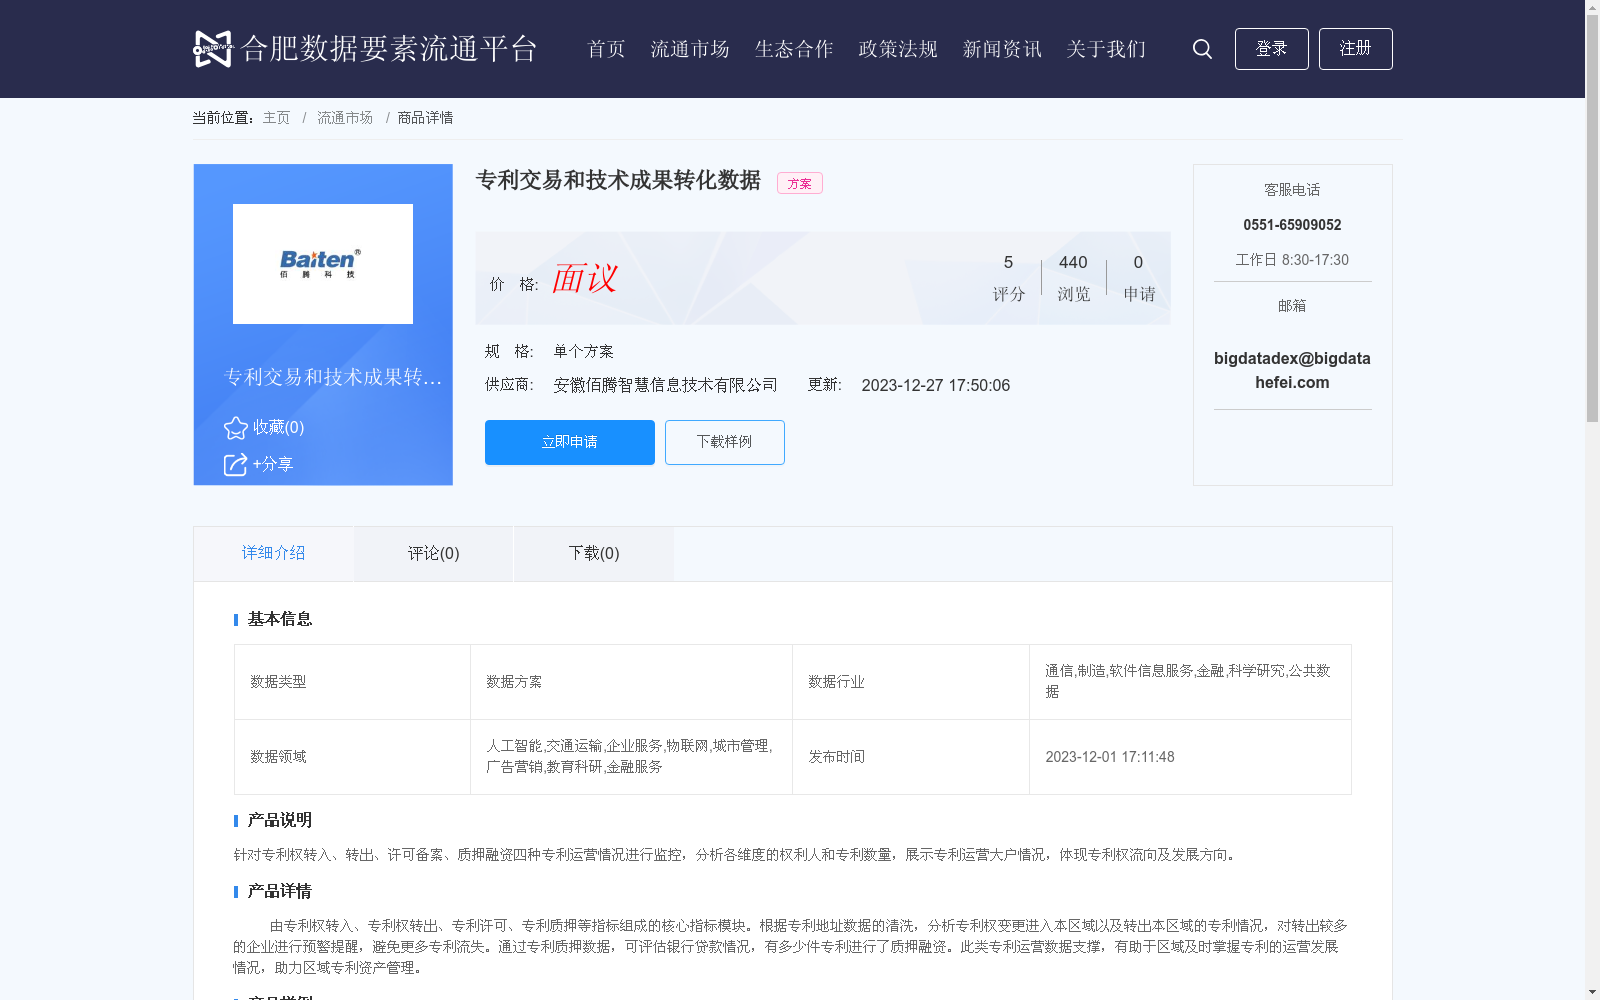Click the 基本信息 section heading
Image resolution: width=1600 pixels, height=1000 pixels.
pyautogui.click(x=280, y=620)
